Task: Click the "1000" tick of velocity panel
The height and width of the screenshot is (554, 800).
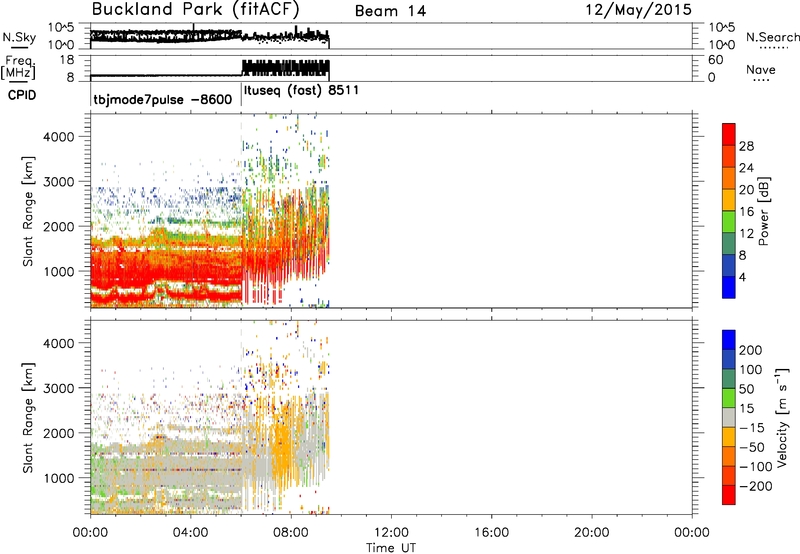Action: point(58,478)
